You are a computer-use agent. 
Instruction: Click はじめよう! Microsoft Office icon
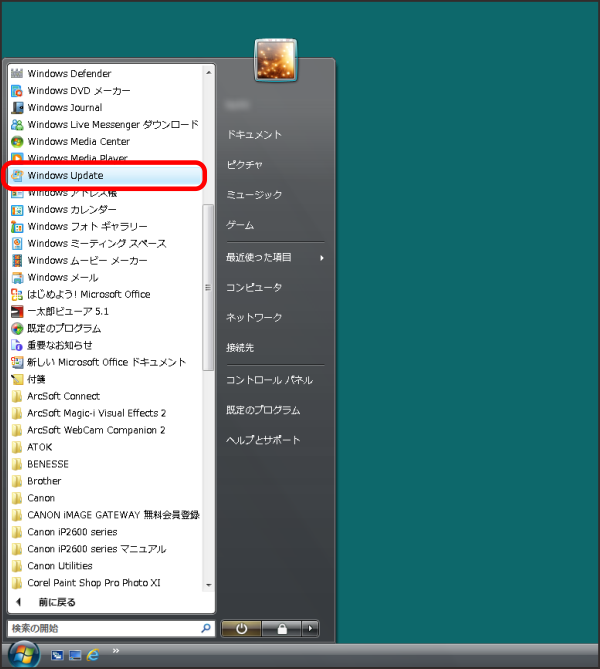tap(17, 294)
